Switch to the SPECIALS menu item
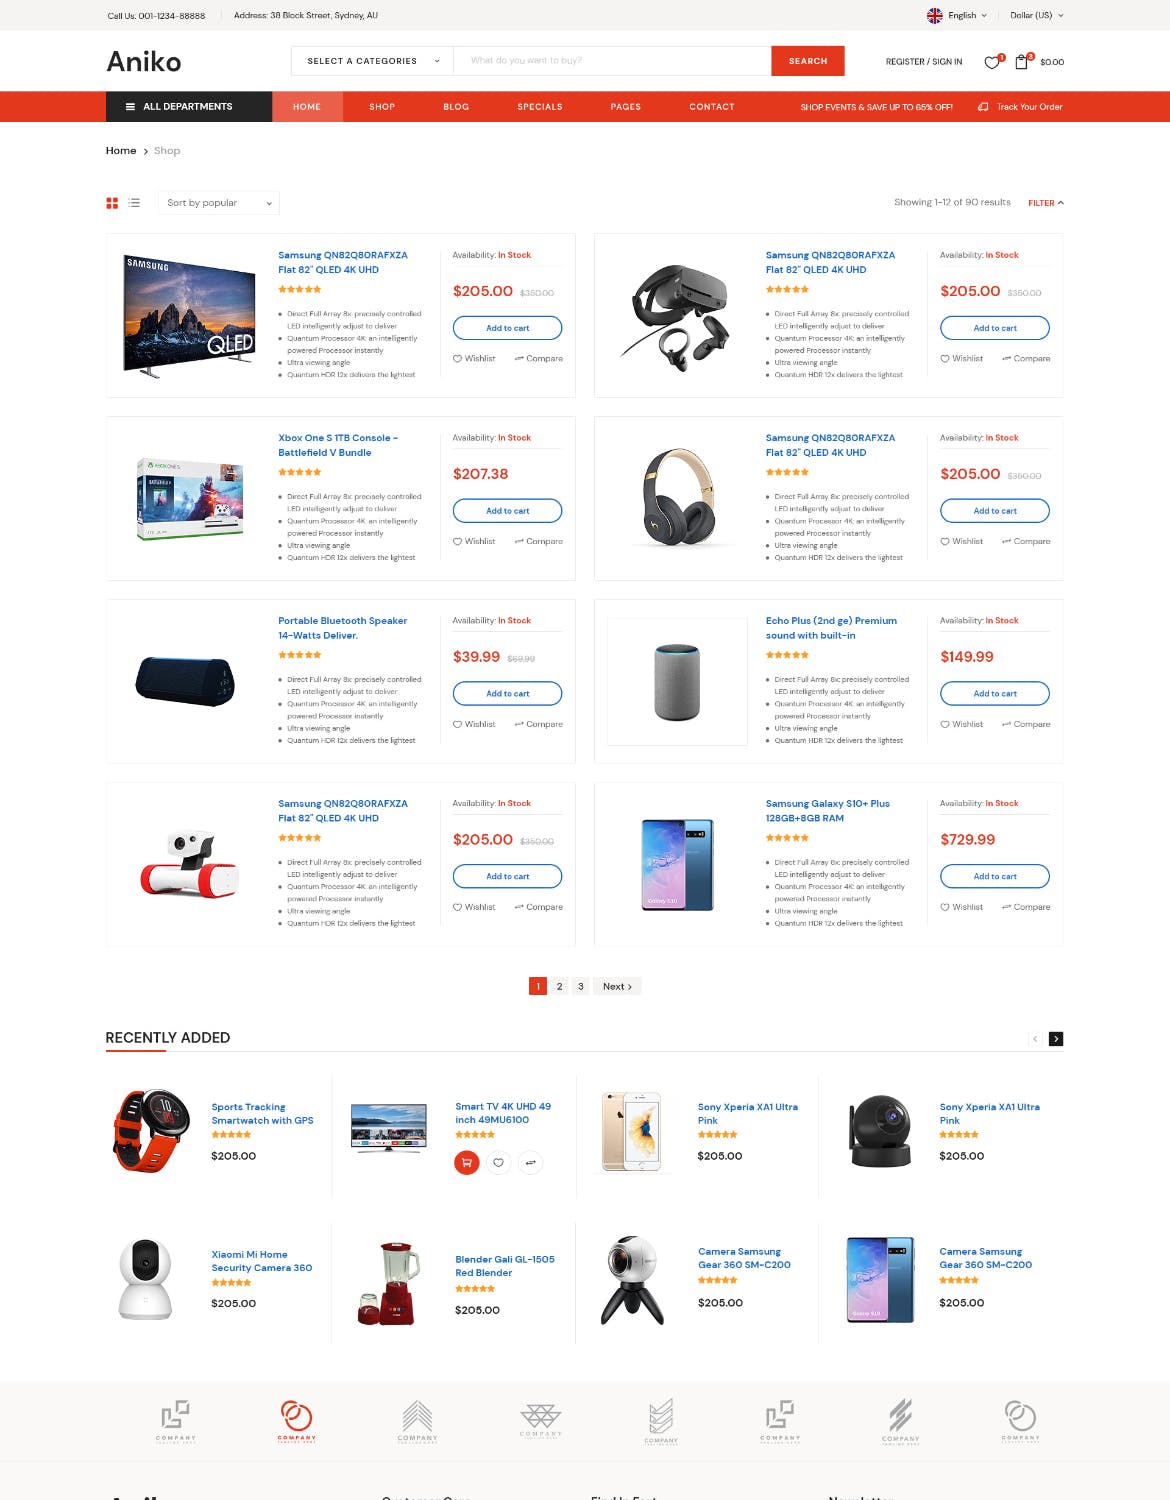This screenshot has height=1500, width=1170. (x=540, y=106)
